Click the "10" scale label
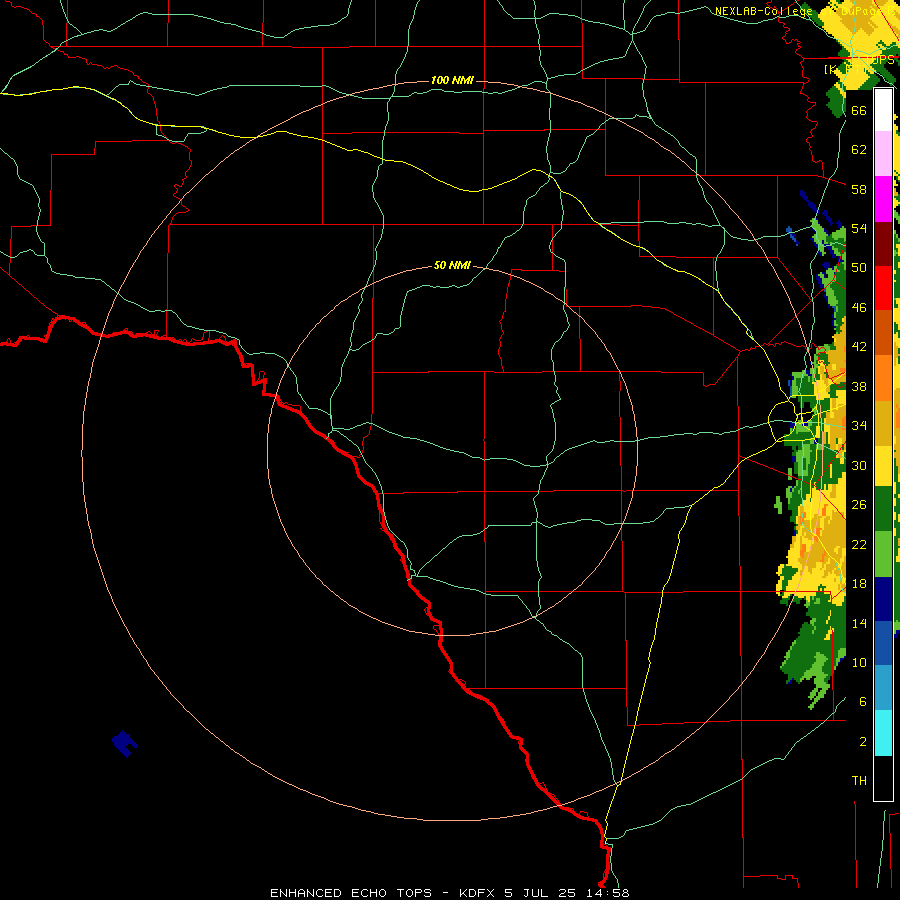This screenshot has width=900, height=900. click(x=859, y=663)
